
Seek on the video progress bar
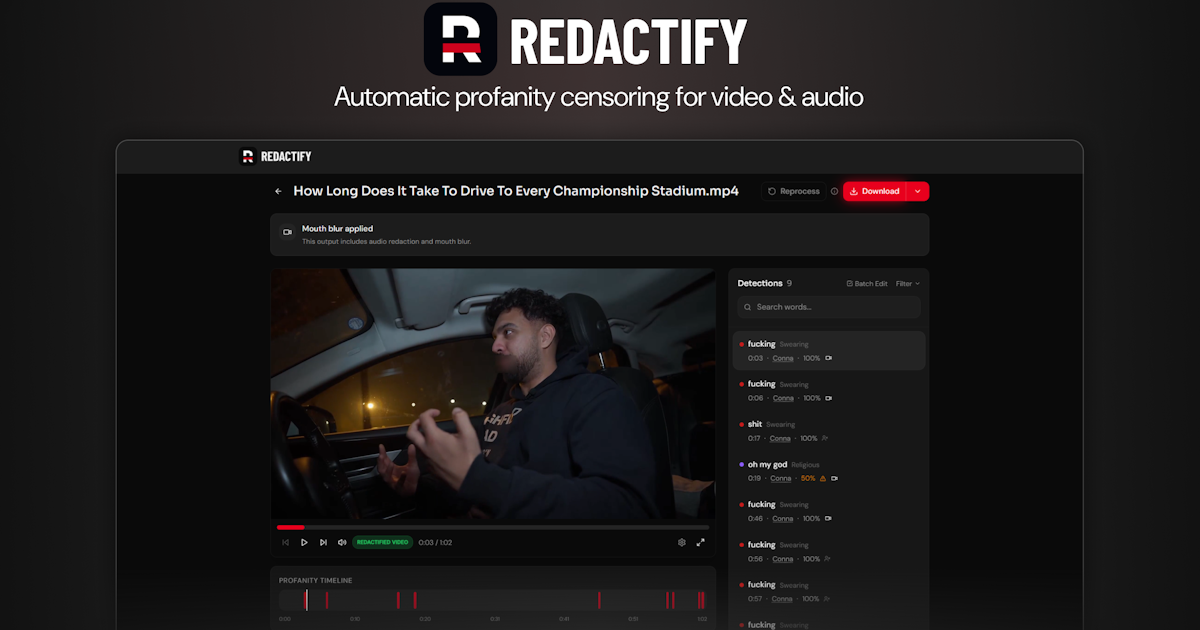(493, 527)
